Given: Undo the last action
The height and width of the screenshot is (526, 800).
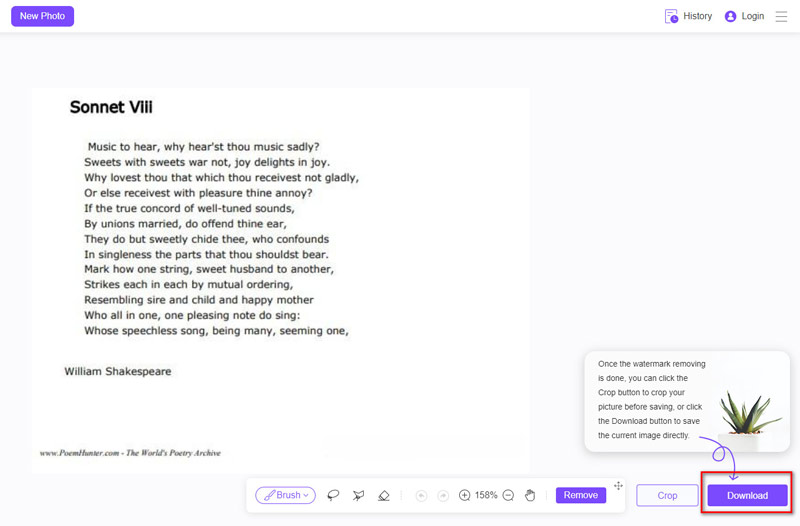Looking at the screenshot, I should pyautogui.click(x=421, y=495).
